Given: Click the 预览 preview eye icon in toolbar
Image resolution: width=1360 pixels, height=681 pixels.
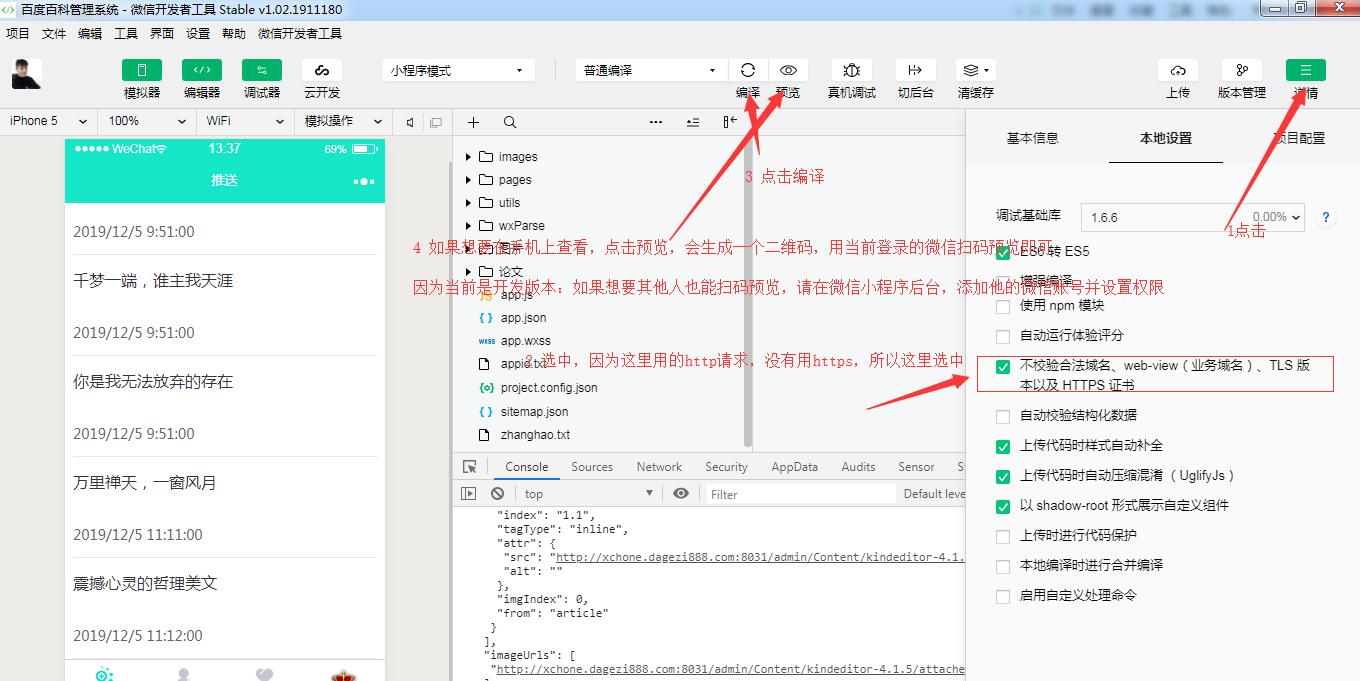Looking at the screenshot, I should [x=788, y=70].
